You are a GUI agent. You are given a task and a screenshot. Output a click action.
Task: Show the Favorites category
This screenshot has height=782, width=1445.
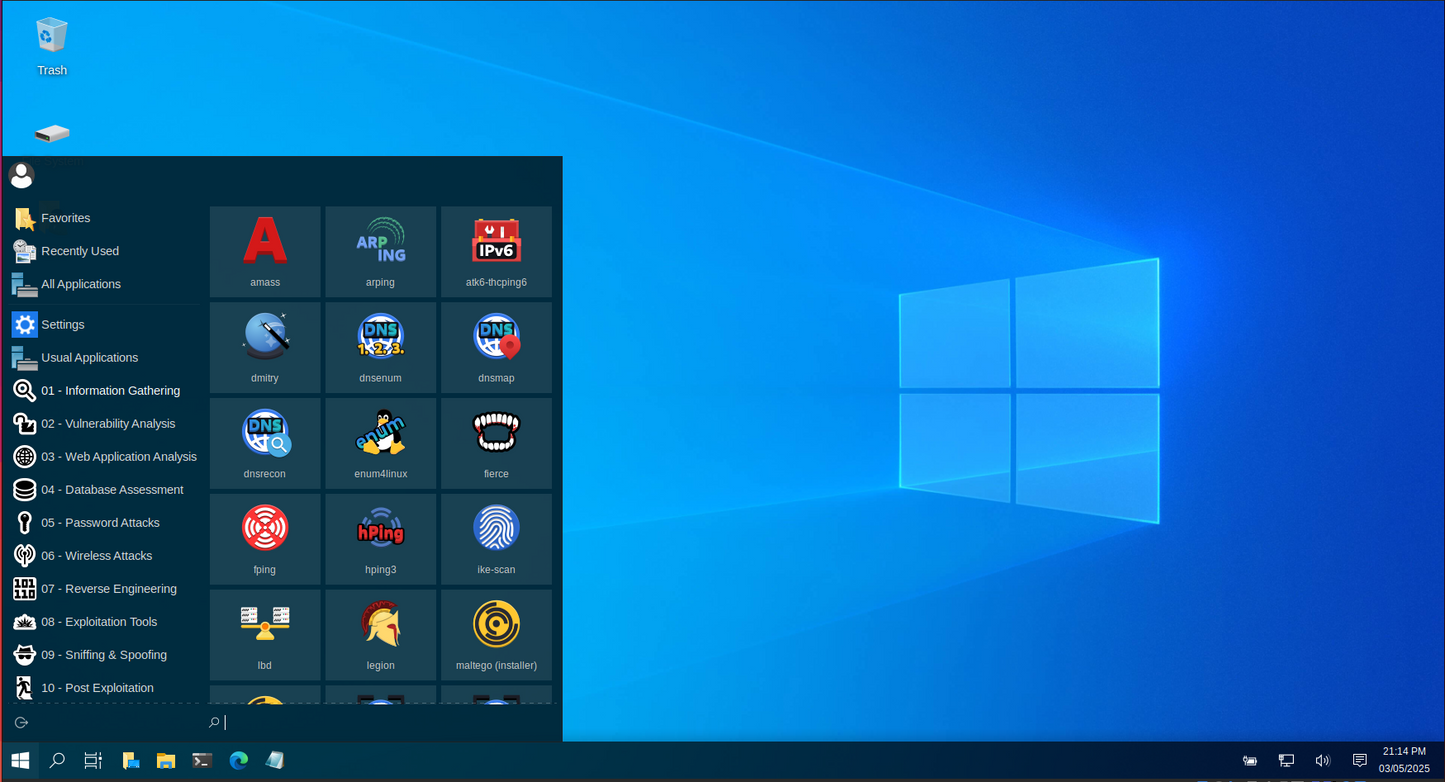tap(106, 218)
